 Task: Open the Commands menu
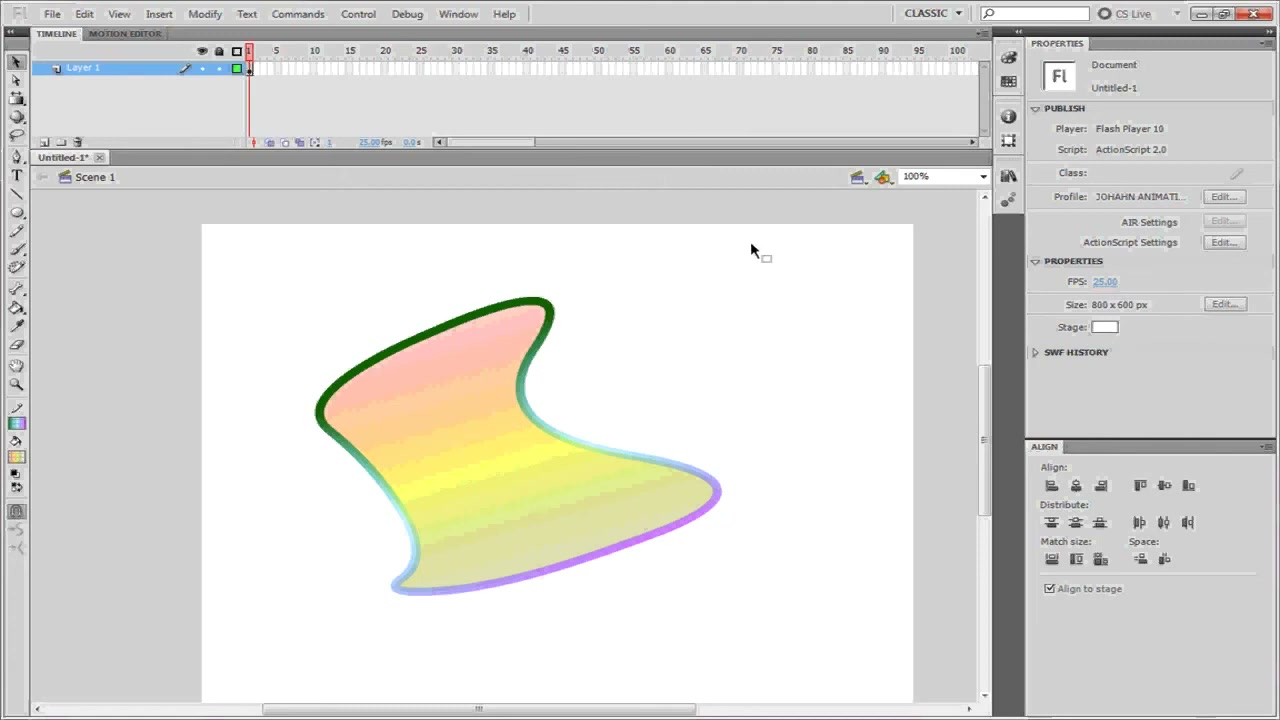point(298,14)
